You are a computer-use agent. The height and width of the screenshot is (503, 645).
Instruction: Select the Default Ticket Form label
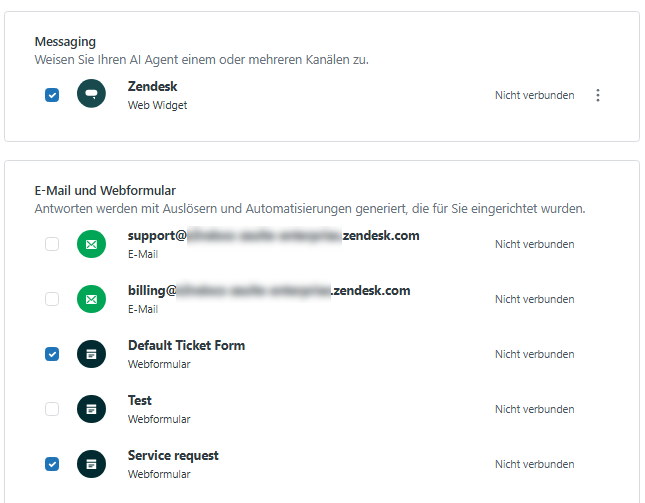[x=186, y=346]
